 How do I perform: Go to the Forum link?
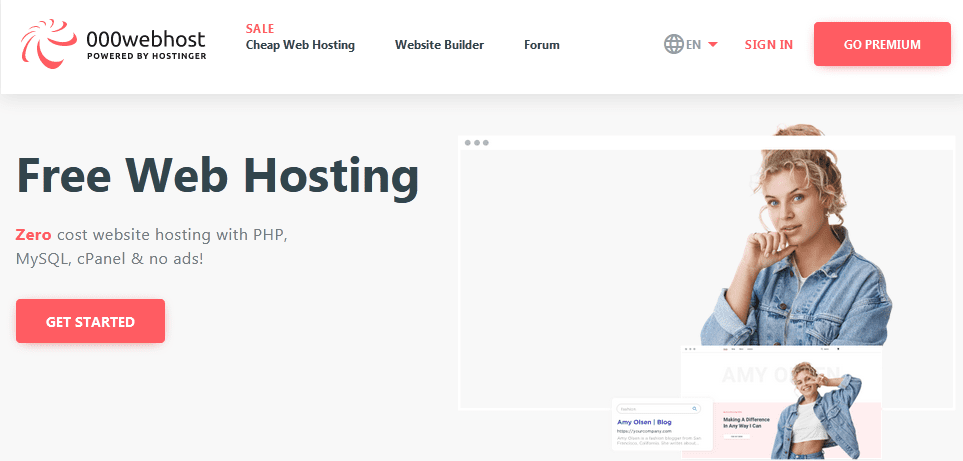point(542,45)
